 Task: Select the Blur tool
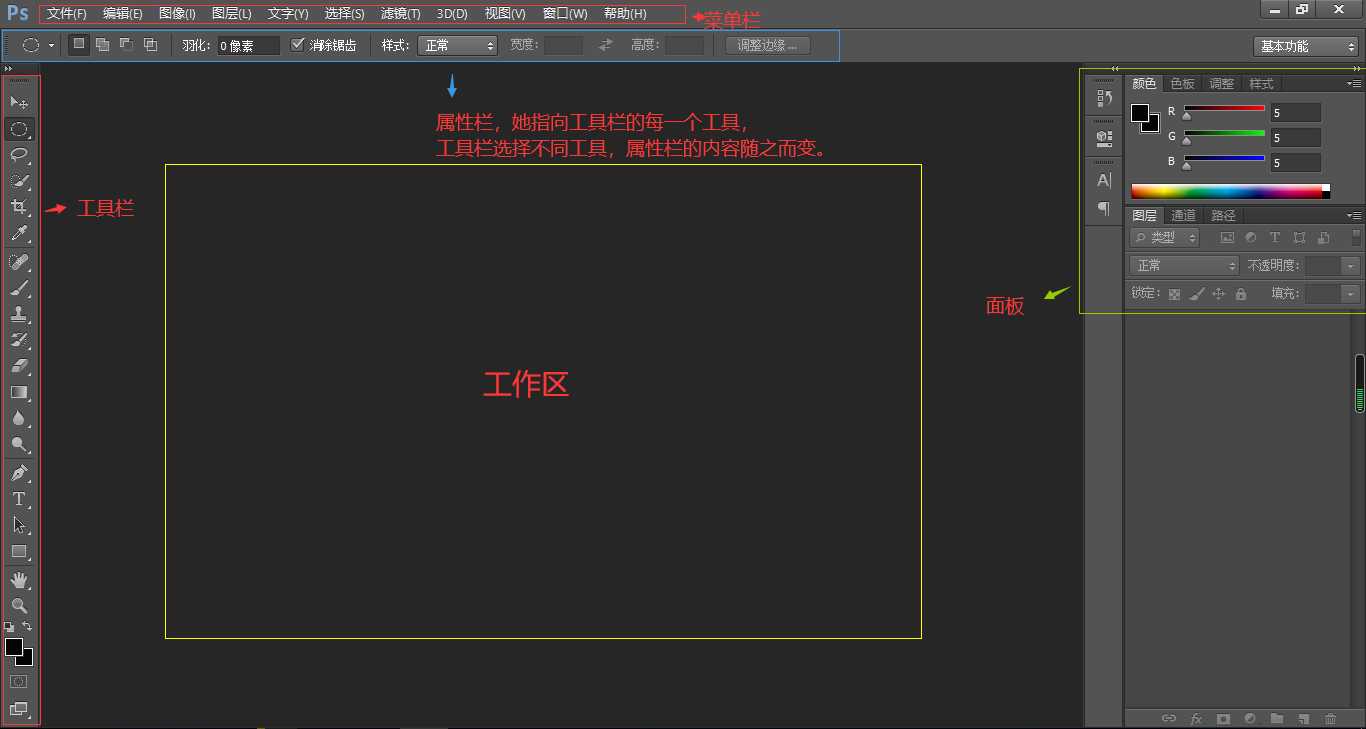click(19, 418)
